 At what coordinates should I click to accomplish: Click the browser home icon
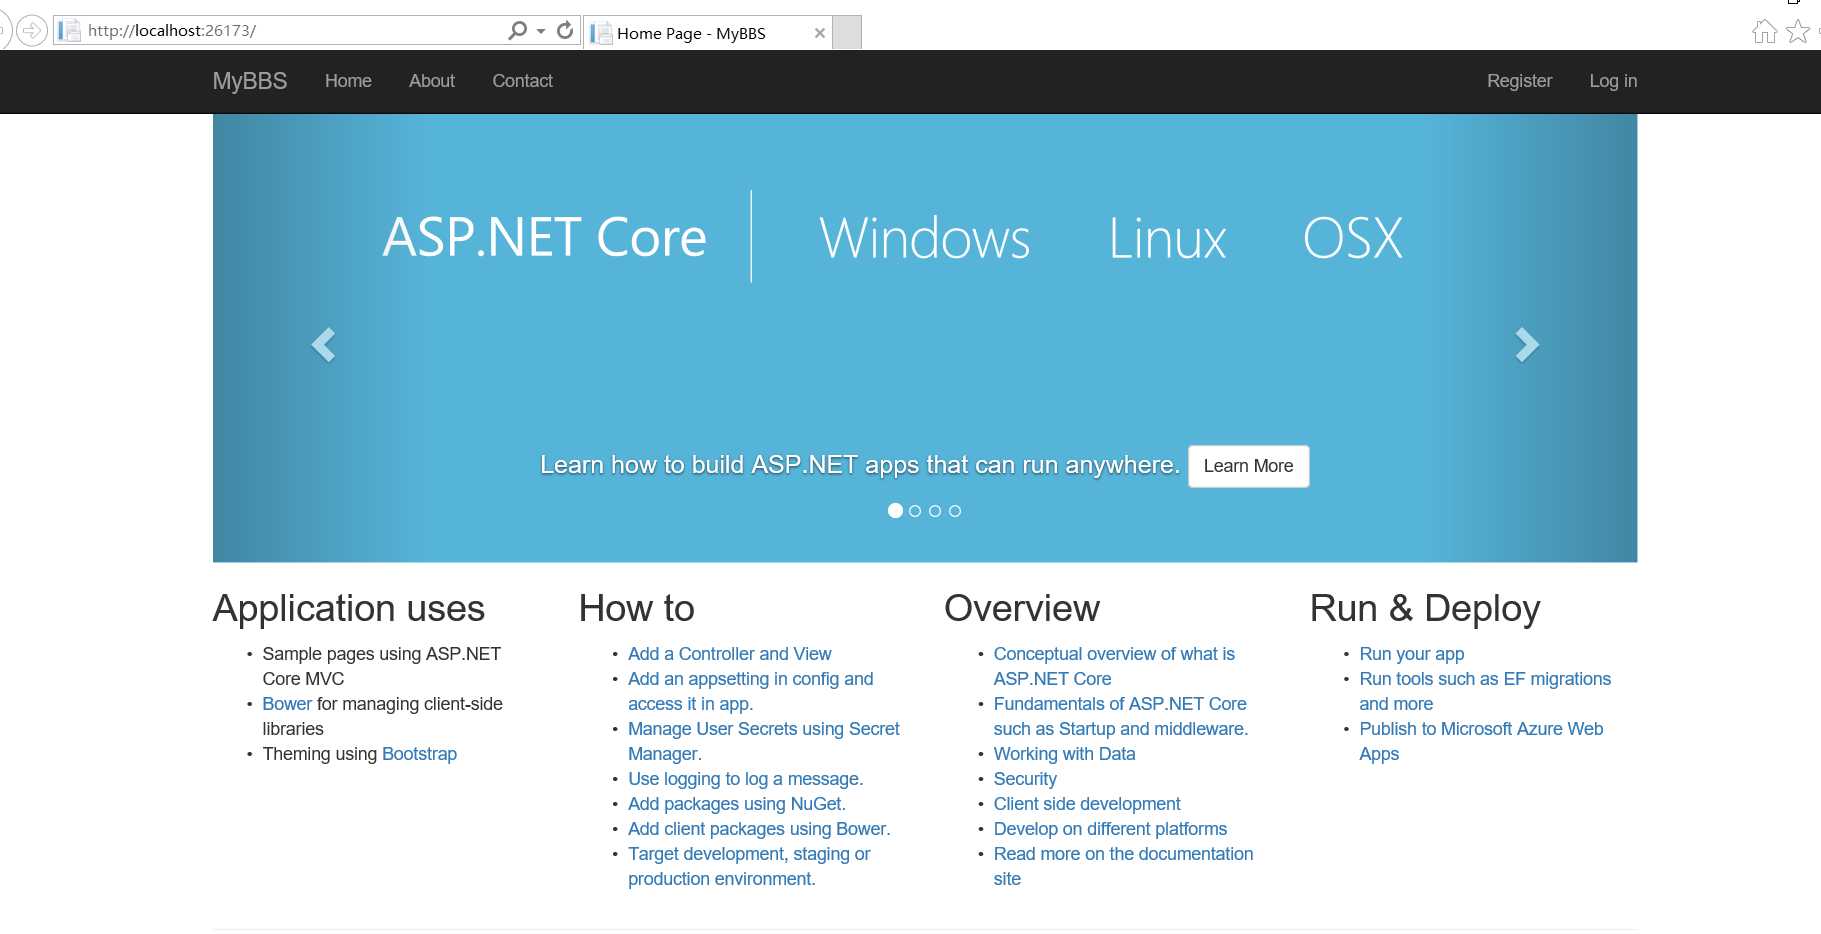1765,32
